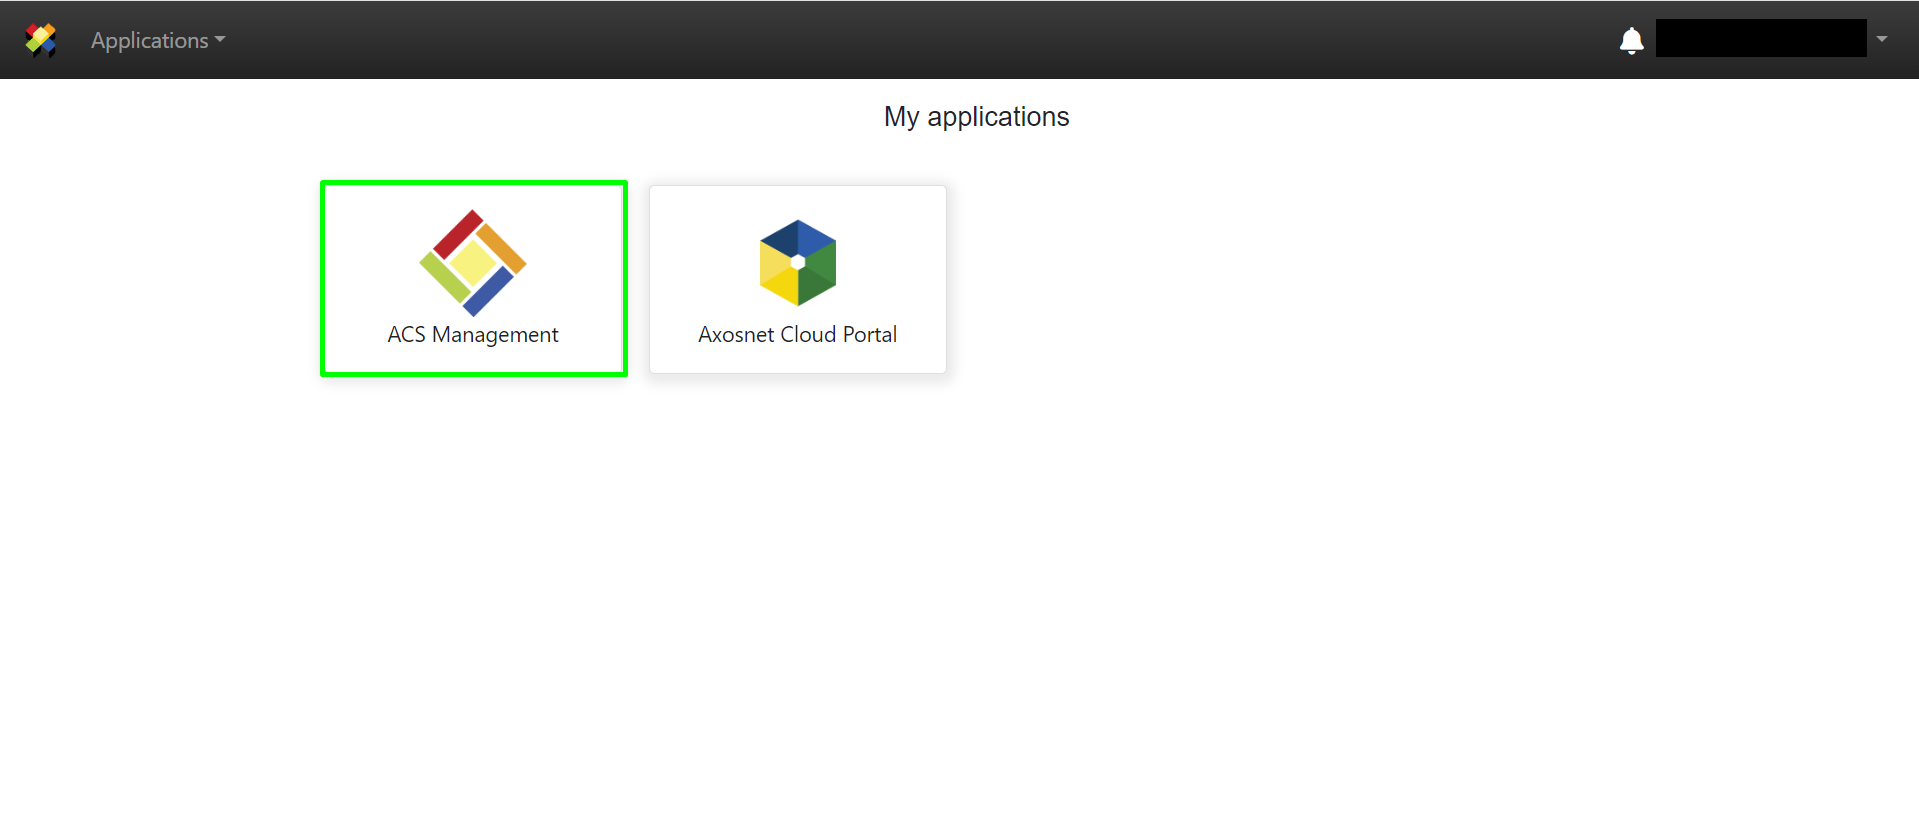The width and height of the screenshot is (1919, 837).
Task: Open the notifications bell
Action: click(x=1631, y=40)
